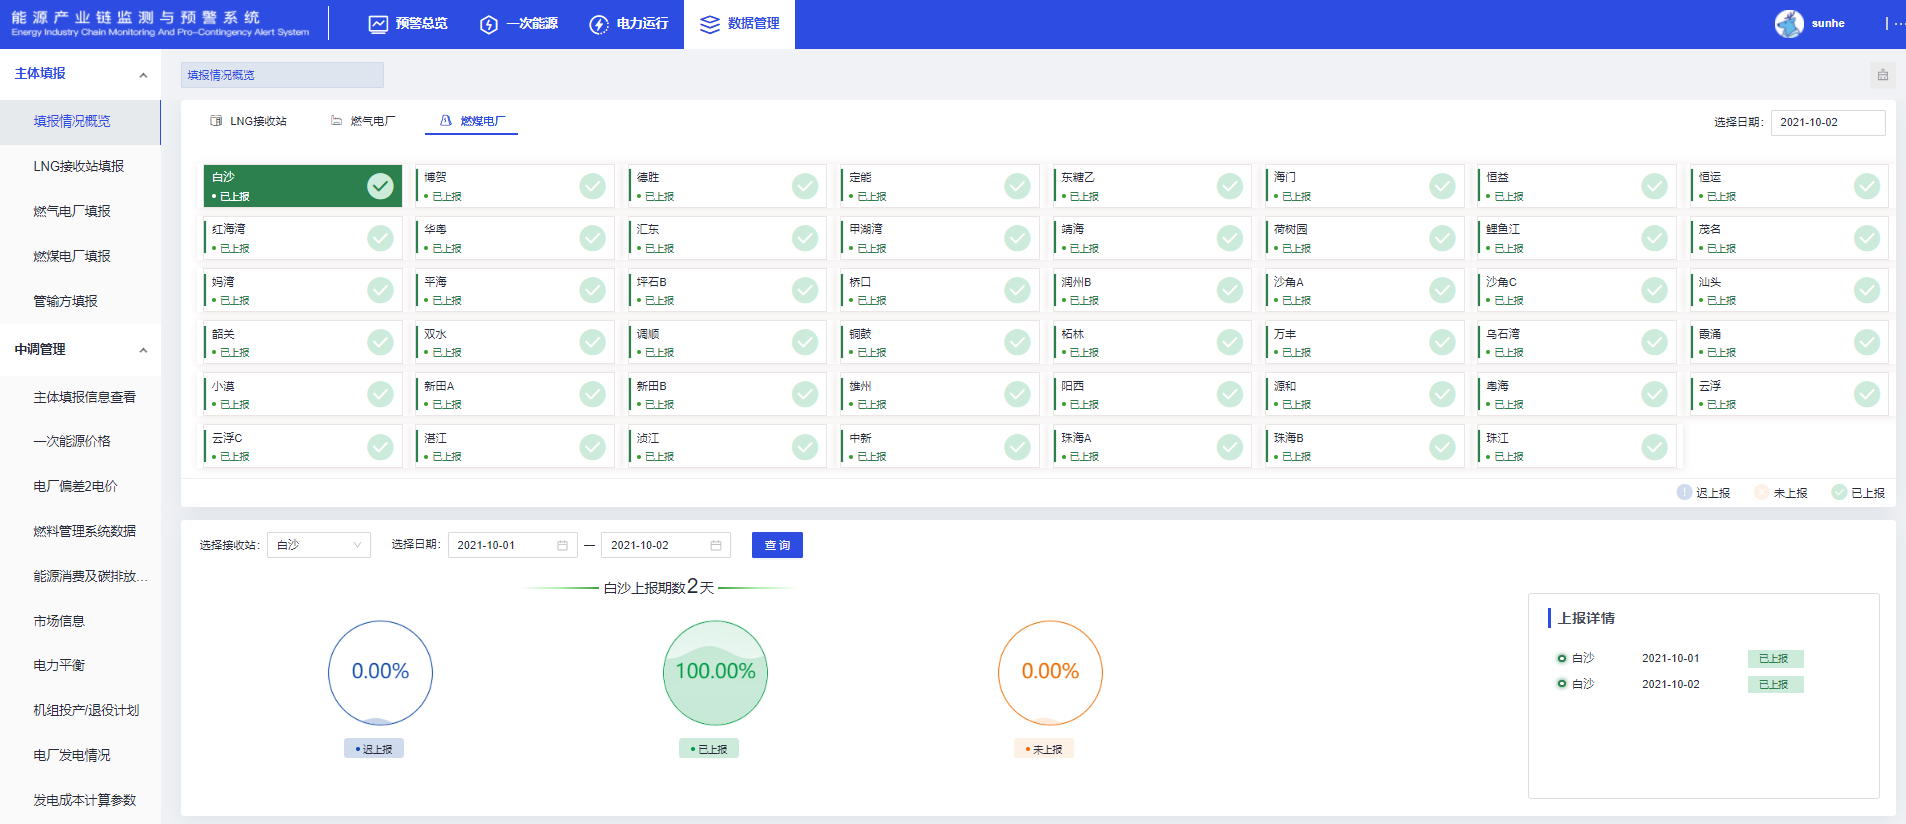
Task: Open 市场信息 in the sidebar
Action: click(59, 621)
